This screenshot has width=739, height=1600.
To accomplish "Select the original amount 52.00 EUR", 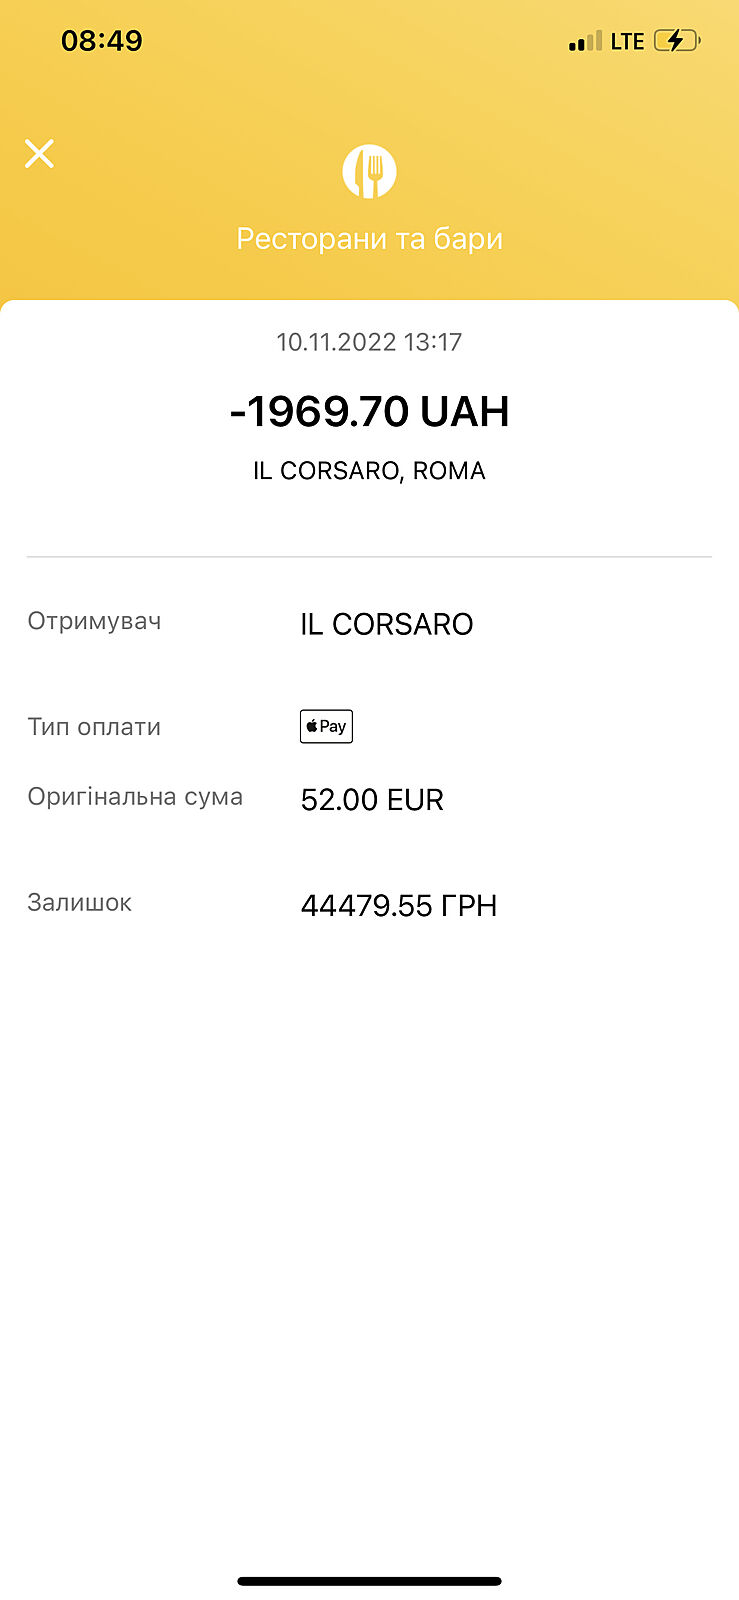I will [x=372, y=800].
